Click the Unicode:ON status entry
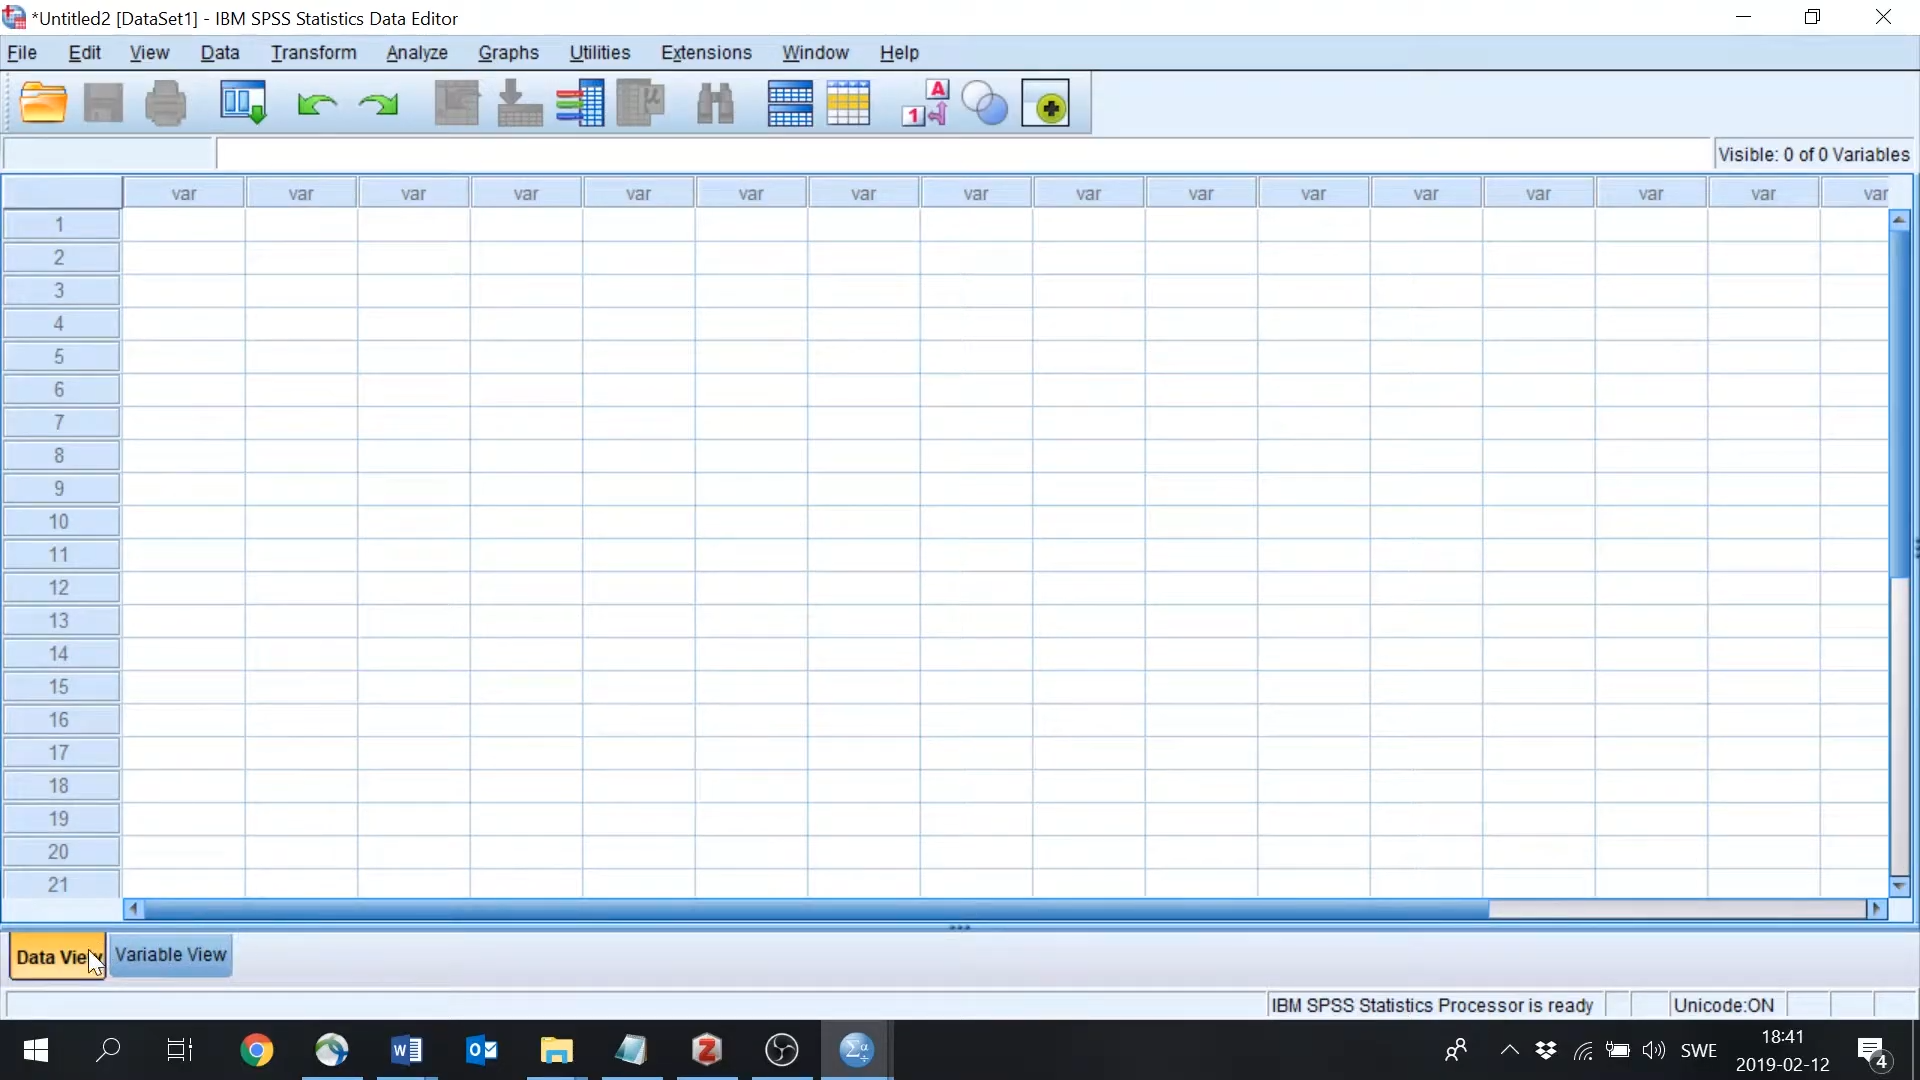Screen dimensions: 1920x1080 pos(1724,1005)
